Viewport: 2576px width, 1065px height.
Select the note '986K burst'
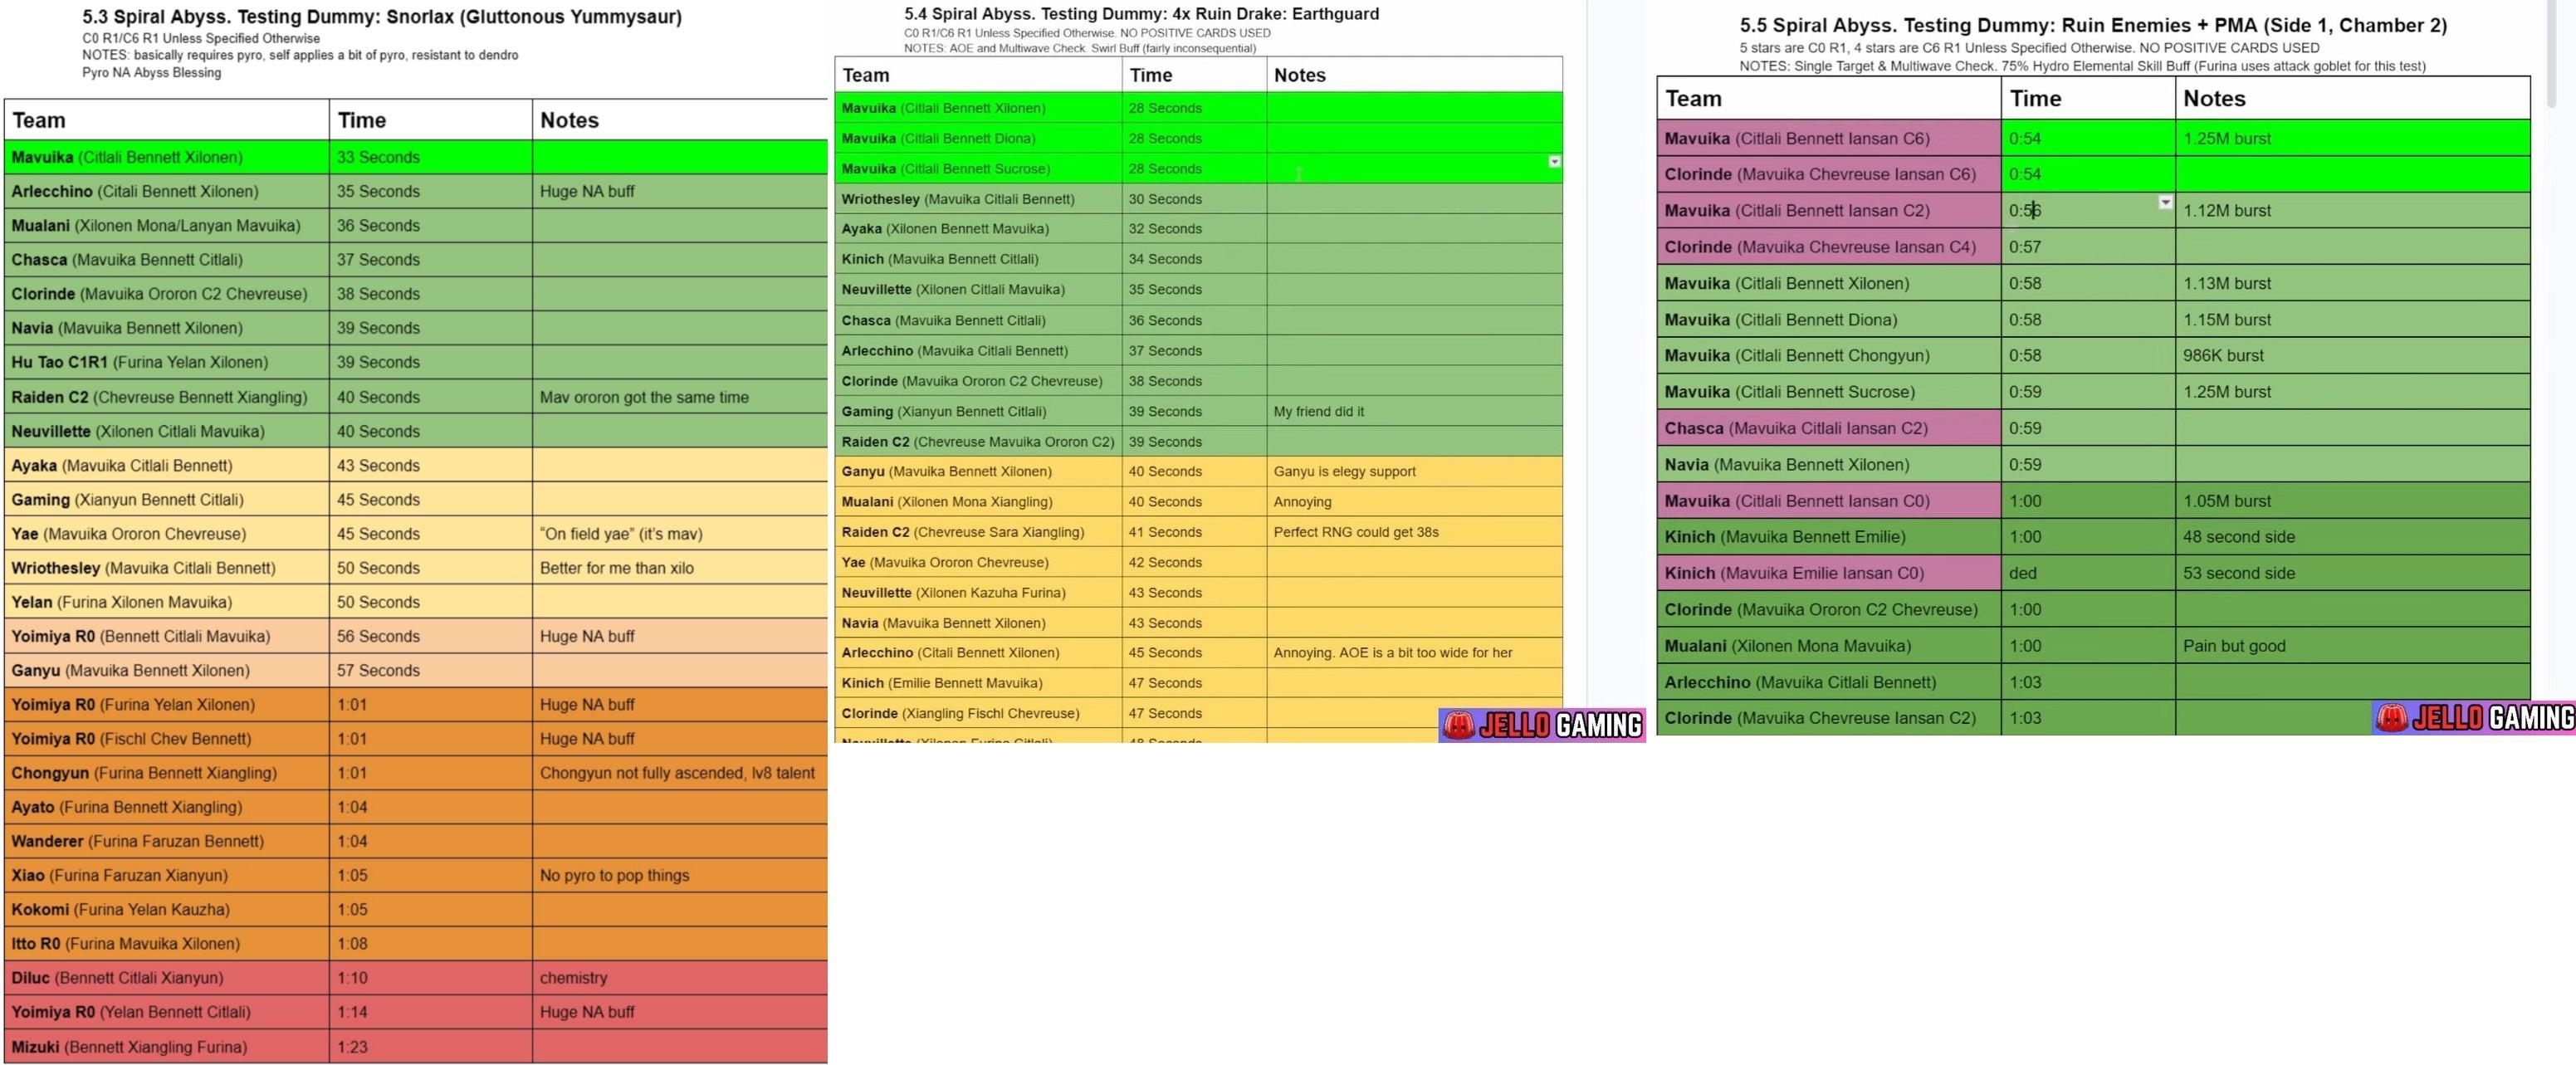[2223, 355]
